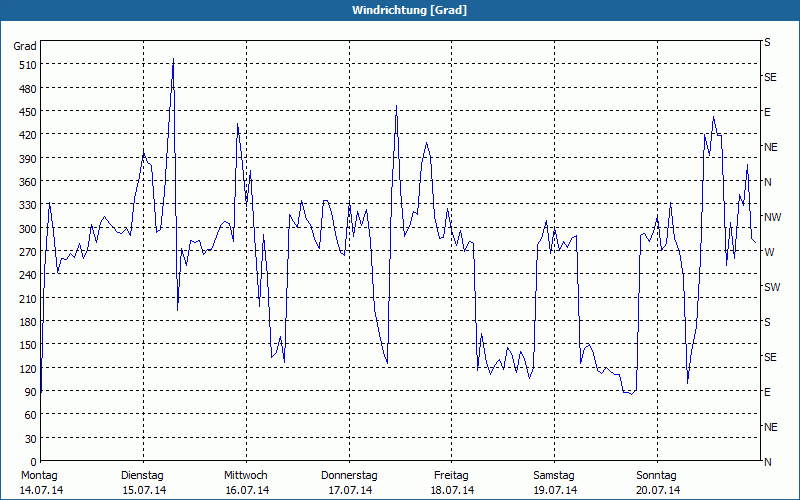Click the y-axis value 480
The image size is (800, 500).
pyautogui.click(x=28, y=89)
